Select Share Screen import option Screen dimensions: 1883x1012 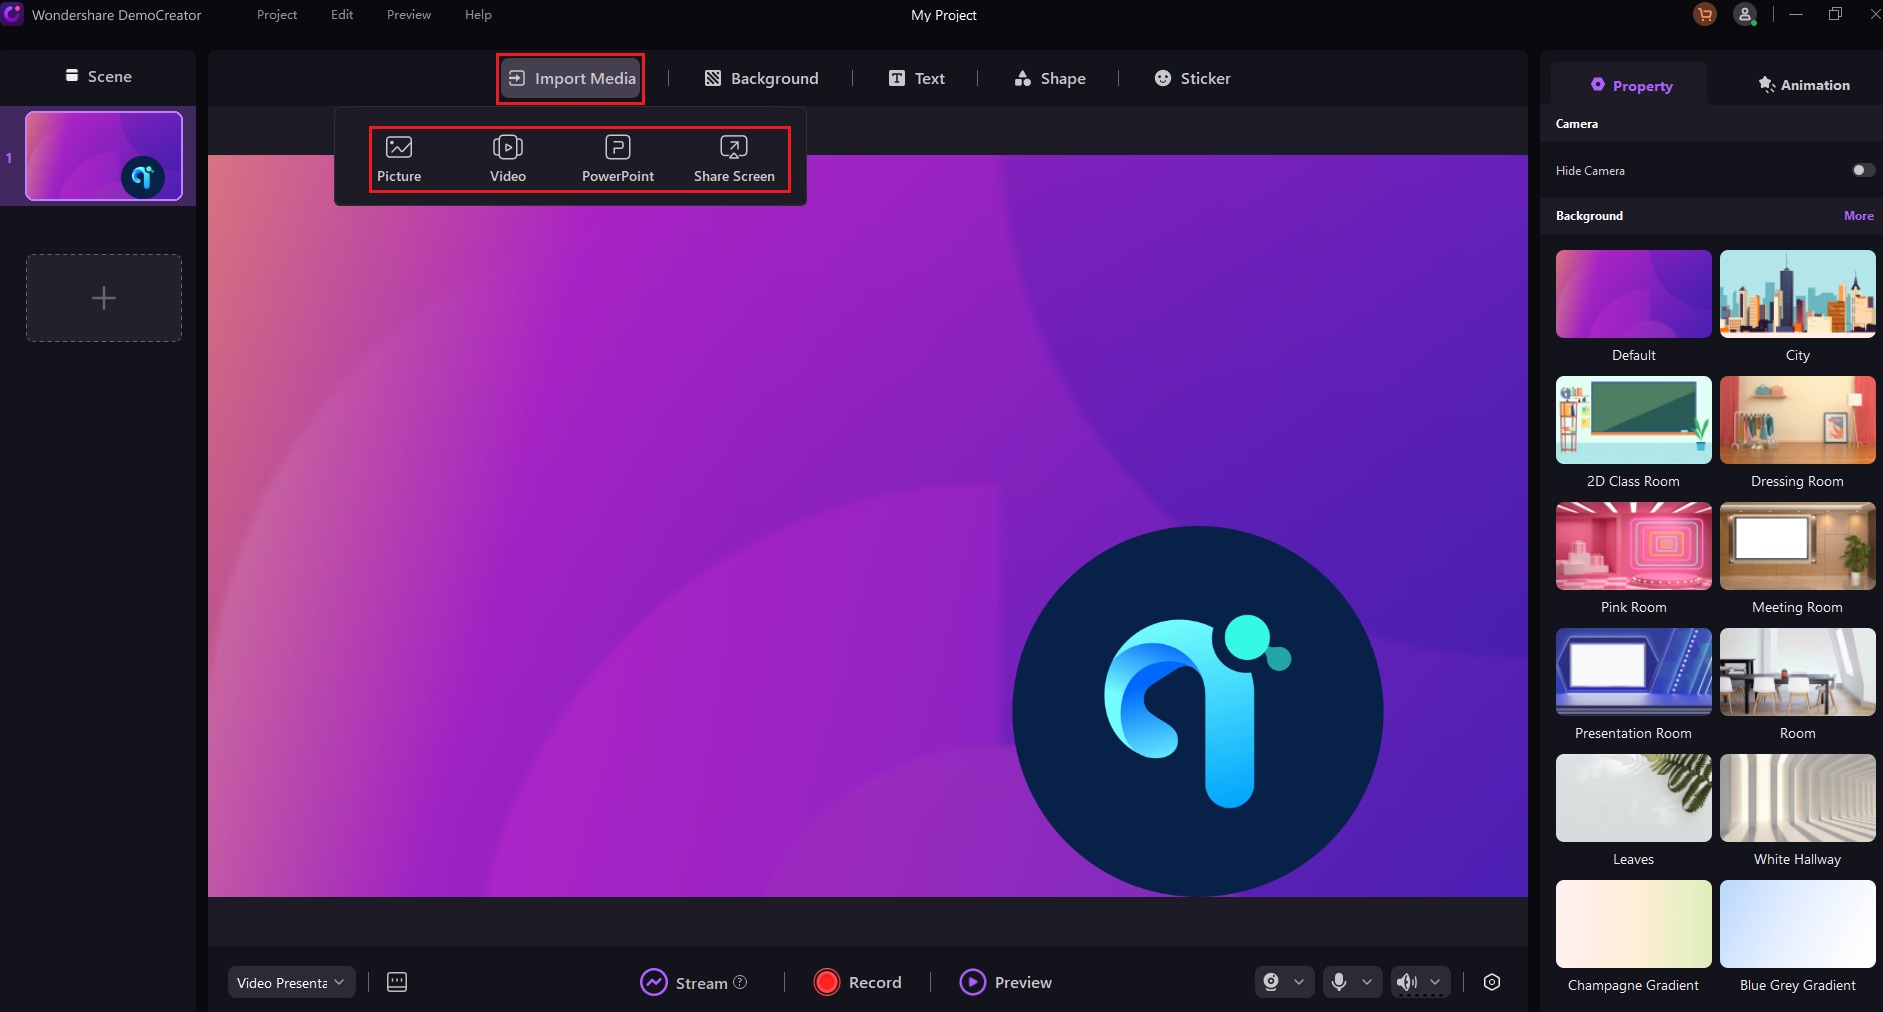[734, 160]
